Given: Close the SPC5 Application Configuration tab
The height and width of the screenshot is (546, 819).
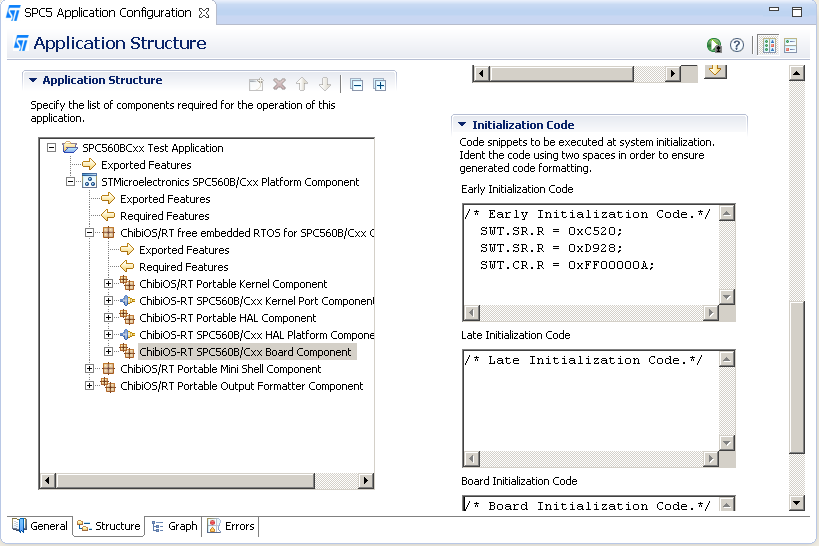Looking at the screenshot, I should (x=204, y=13).
